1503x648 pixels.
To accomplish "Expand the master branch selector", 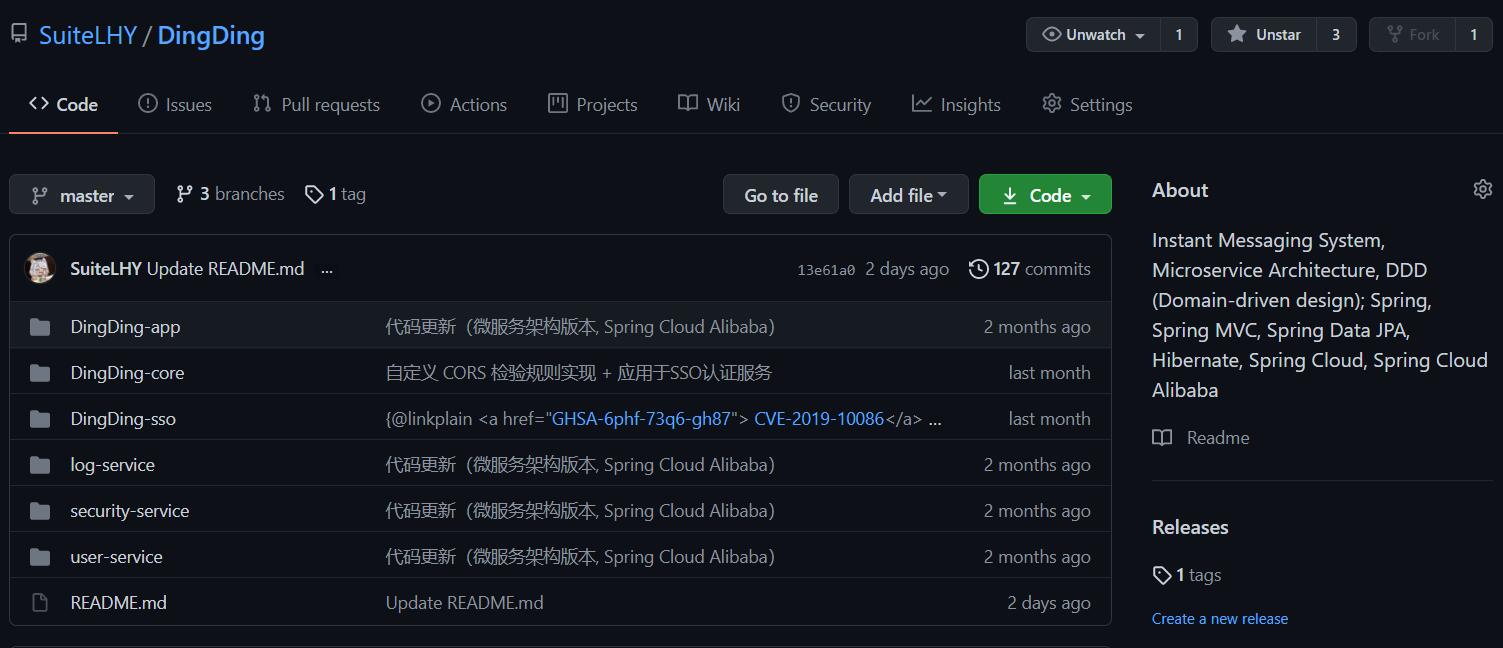I will 82,193.
